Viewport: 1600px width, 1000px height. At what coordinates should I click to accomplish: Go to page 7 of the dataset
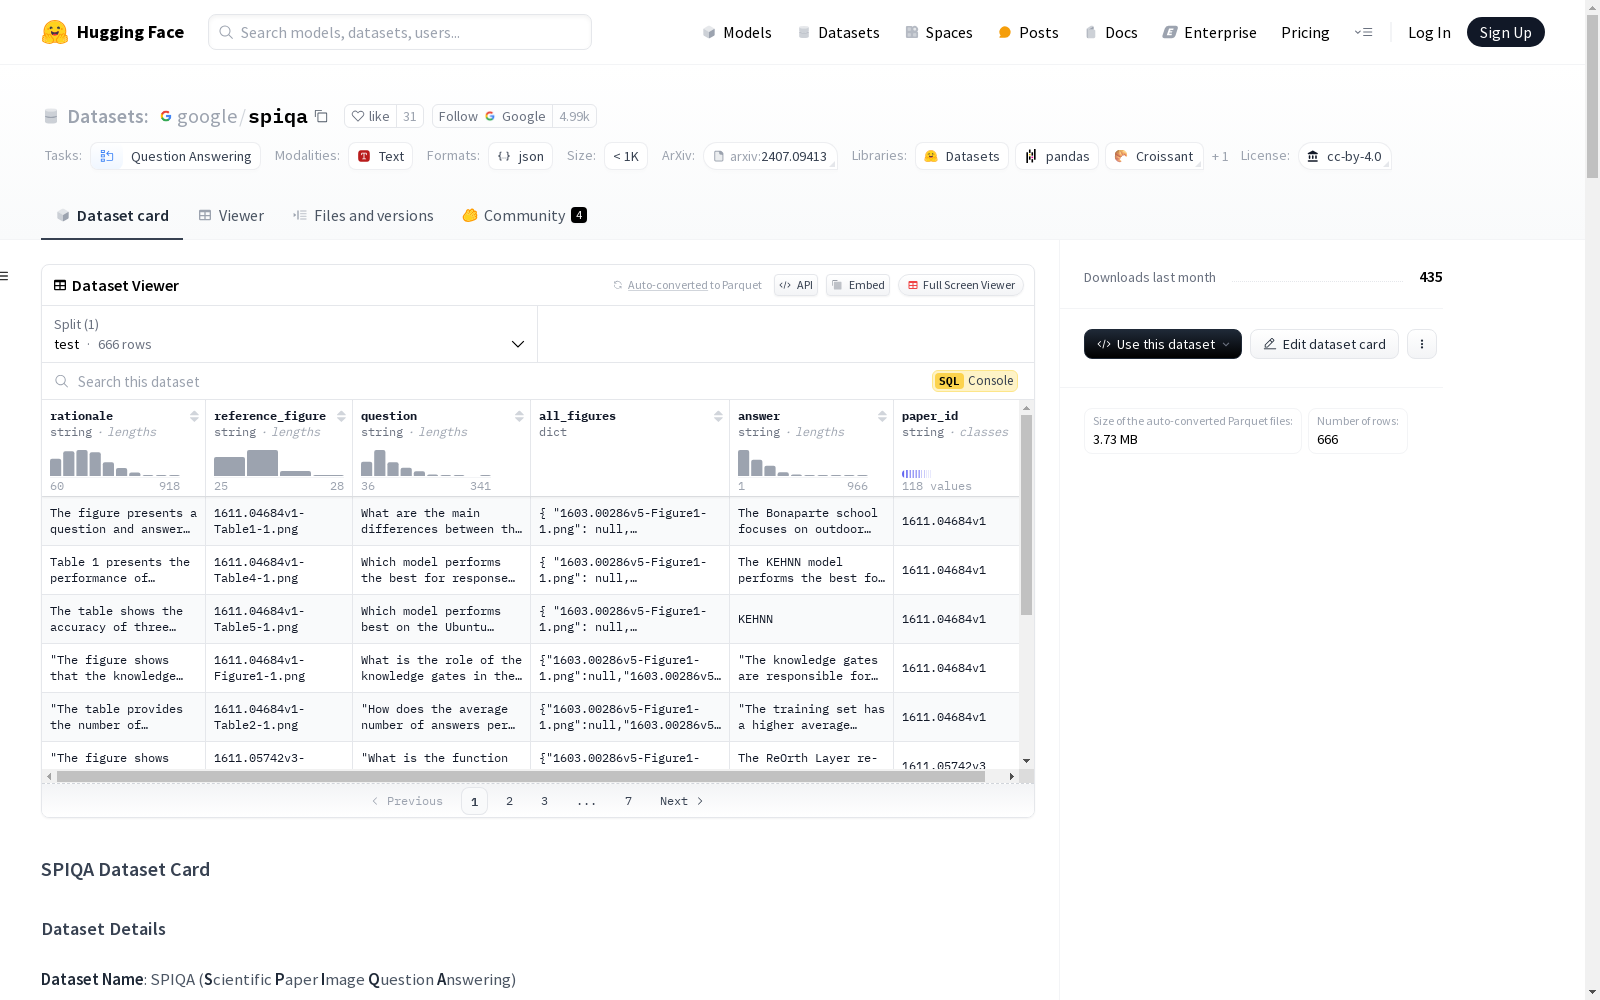coord(628,801)
